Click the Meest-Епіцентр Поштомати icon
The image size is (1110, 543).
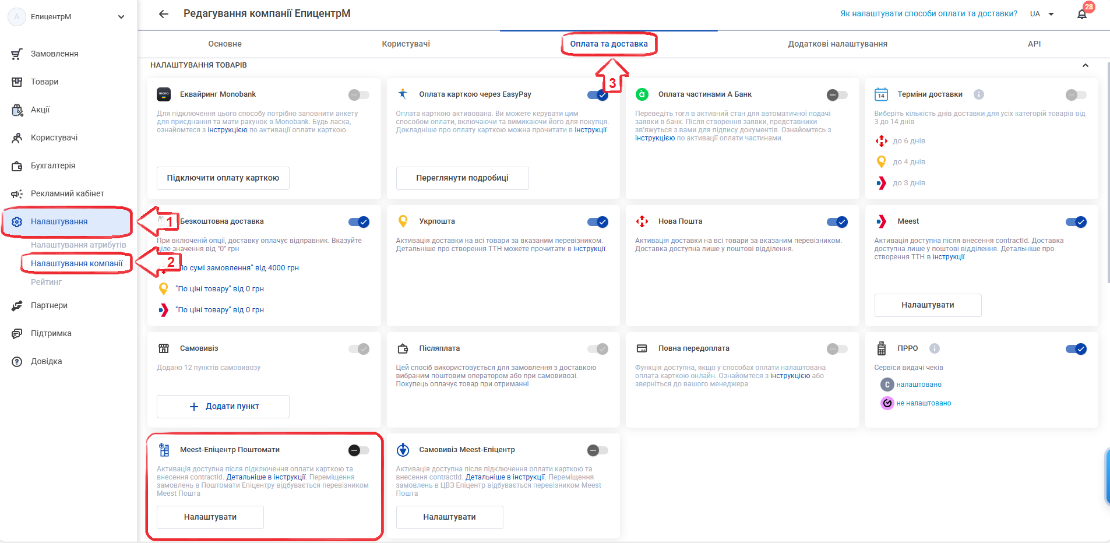pos(164,449)
